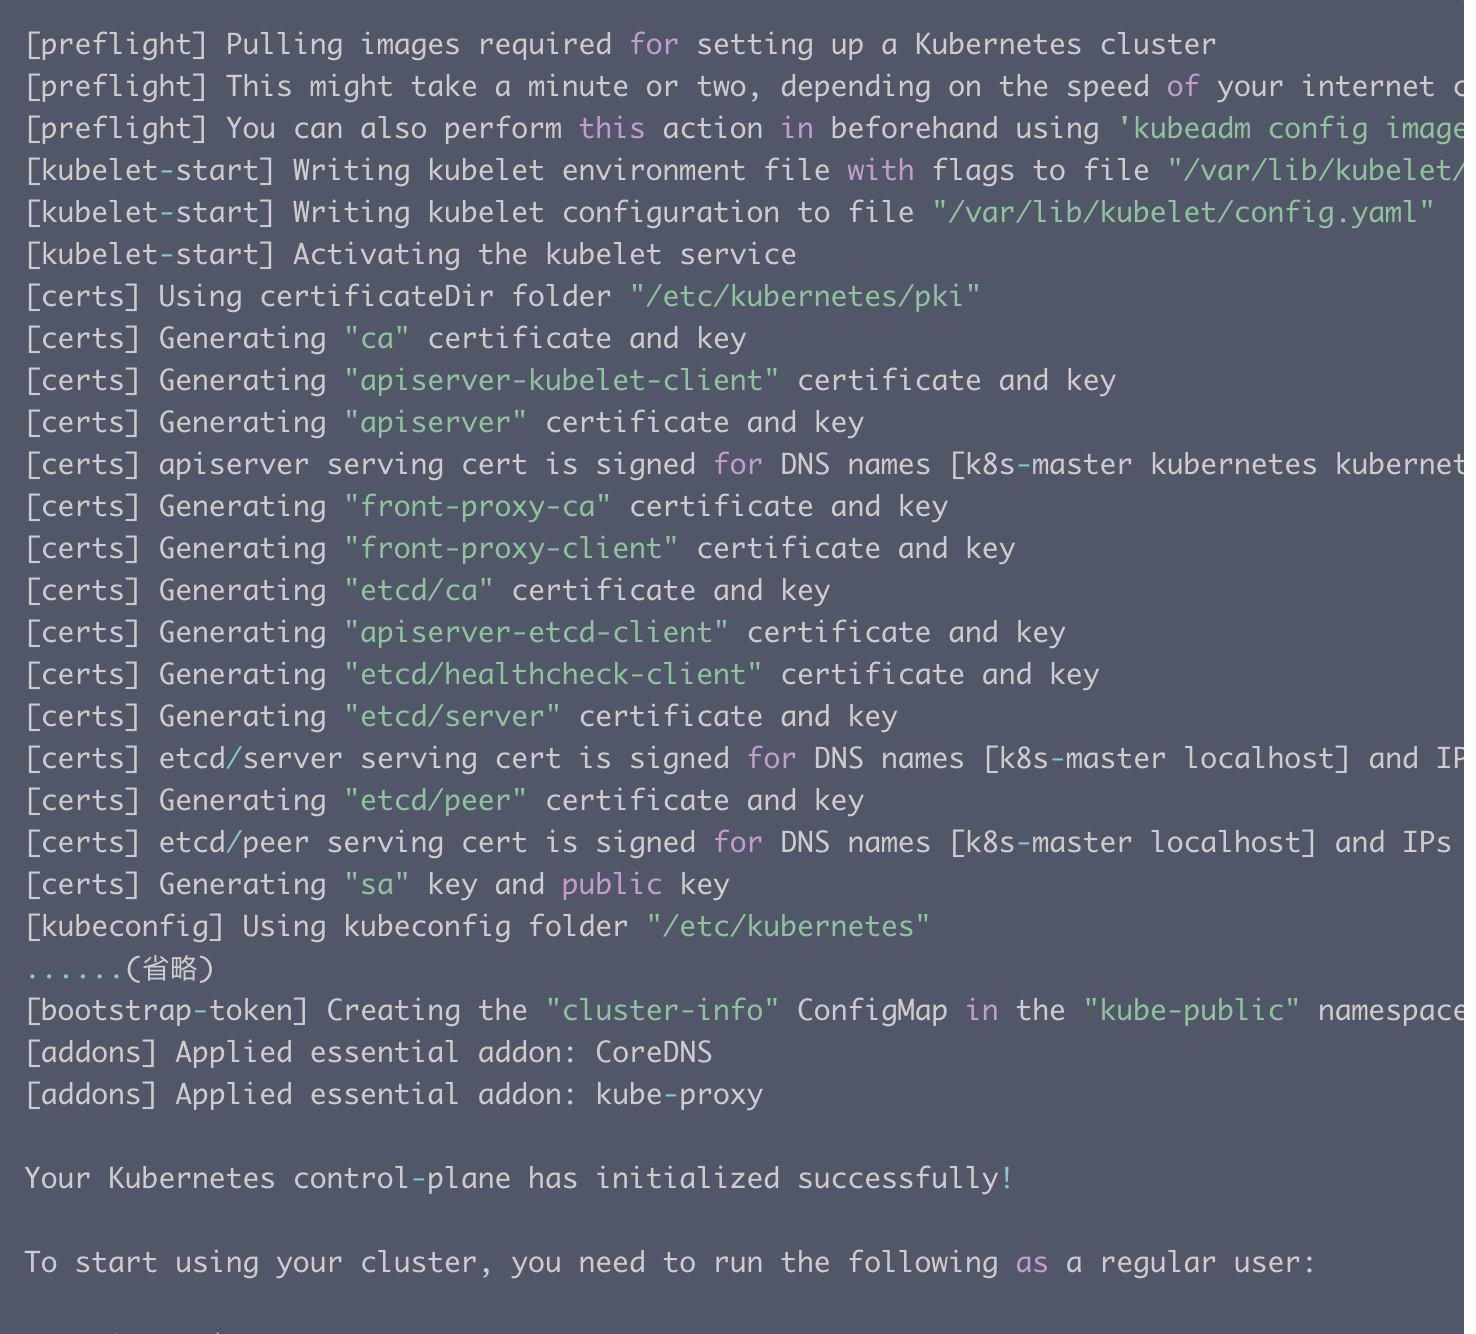Click the "etcd/server" quoted string
Screen dimensions: 1476x1334
coord(452,717)
